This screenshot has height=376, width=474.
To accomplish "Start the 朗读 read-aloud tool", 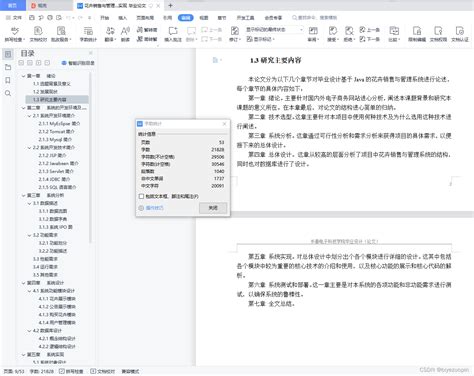I will coord(125,34).
